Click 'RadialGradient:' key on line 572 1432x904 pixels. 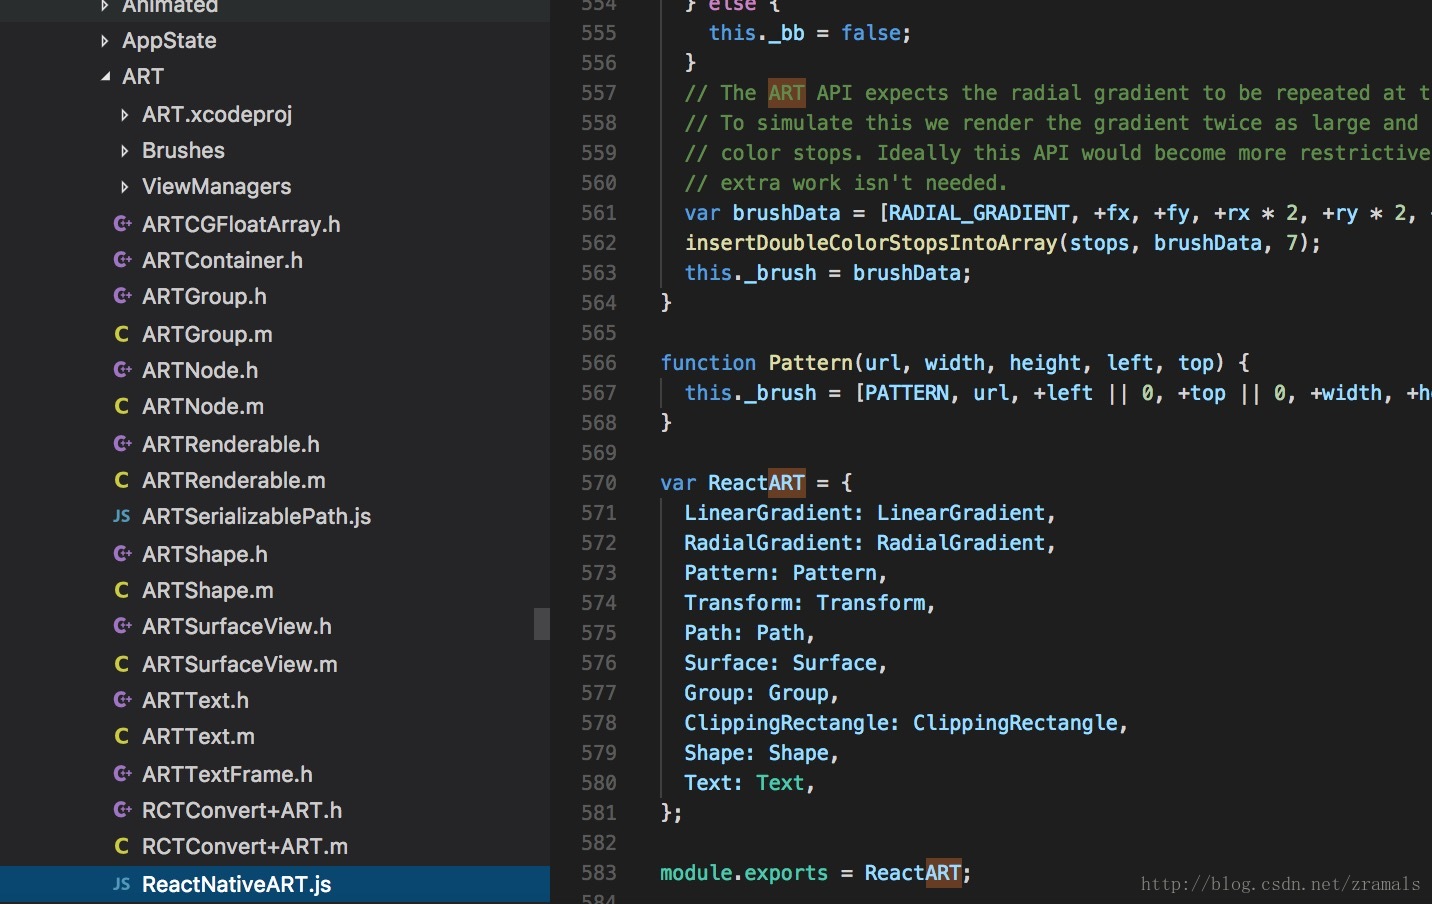pos(774,543)
